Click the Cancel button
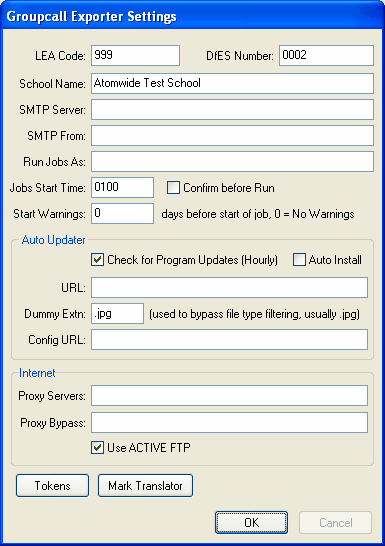385x546 pixels. [336, 522]
